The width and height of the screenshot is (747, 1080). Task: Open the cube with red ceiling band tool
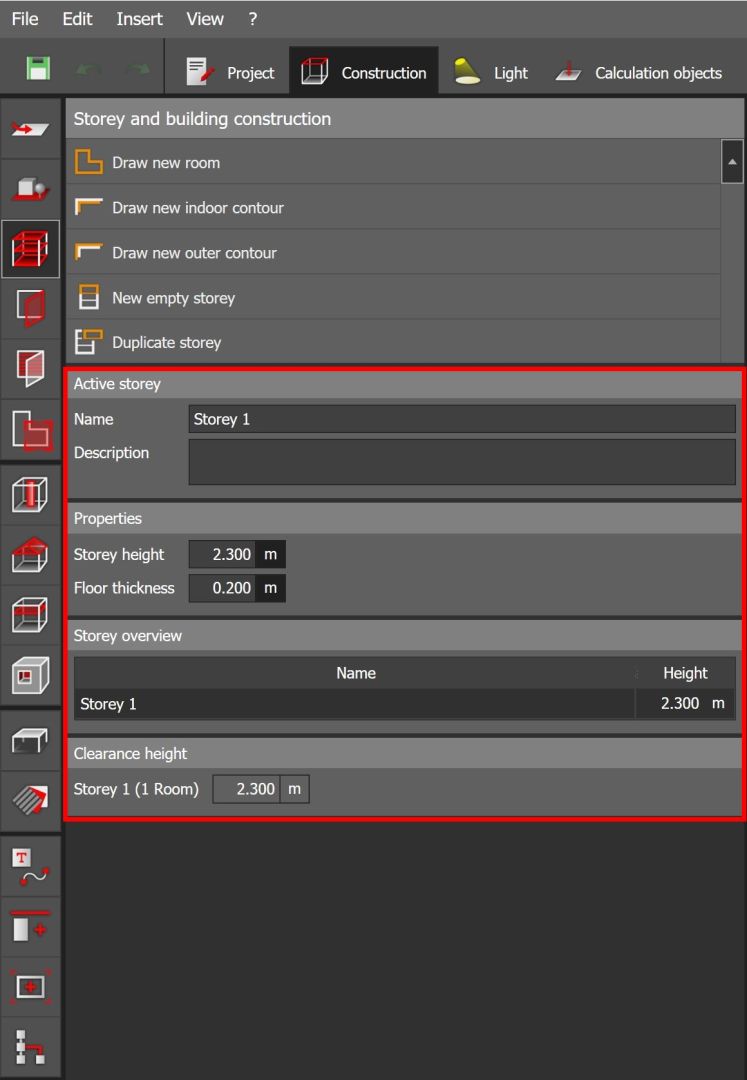point(30,614)
